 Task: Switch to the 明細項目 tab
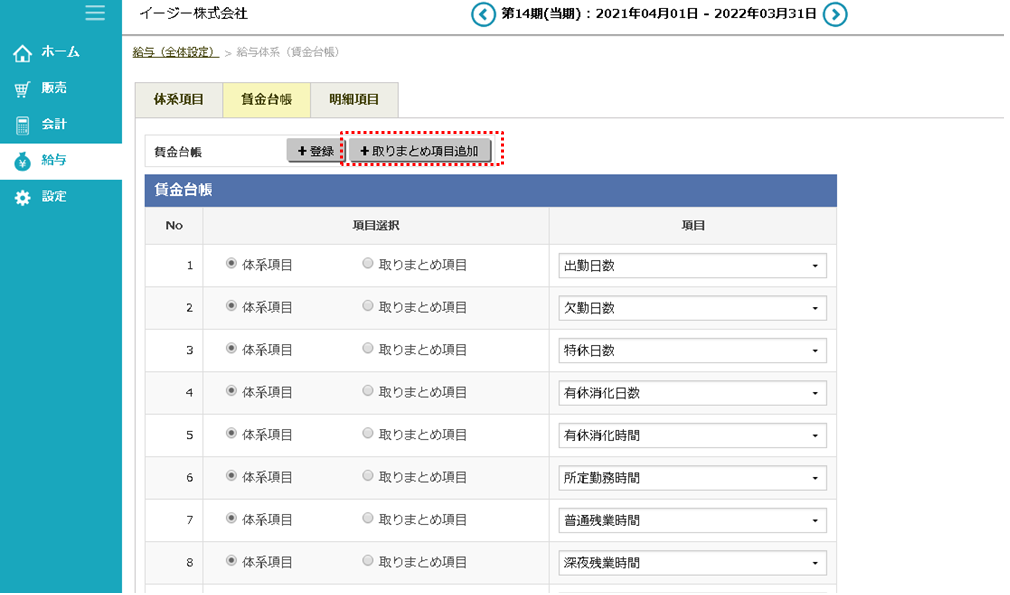tap(354, 100)
